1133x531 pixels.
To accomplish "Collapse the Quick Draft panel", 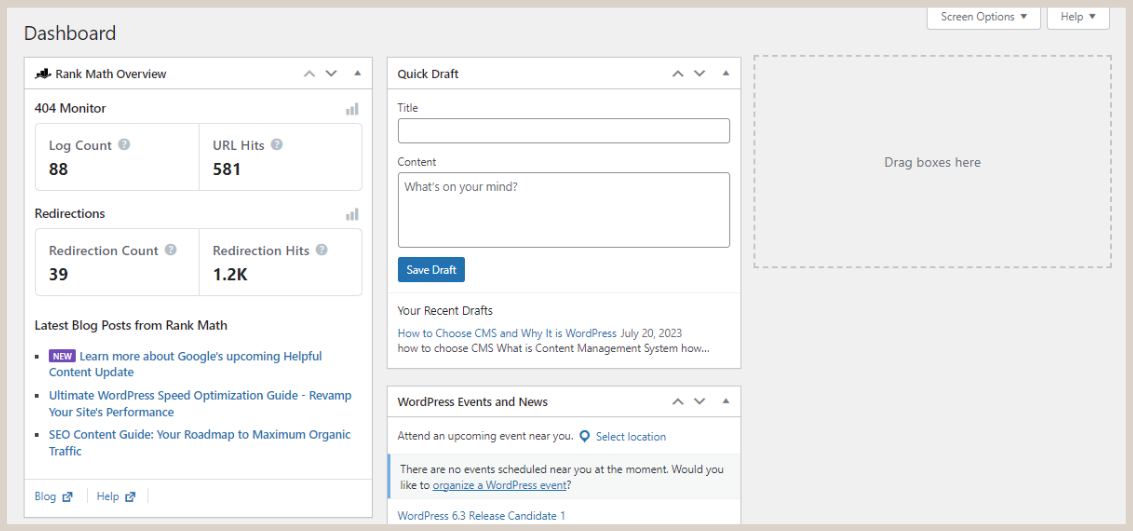I will (725, 74).
